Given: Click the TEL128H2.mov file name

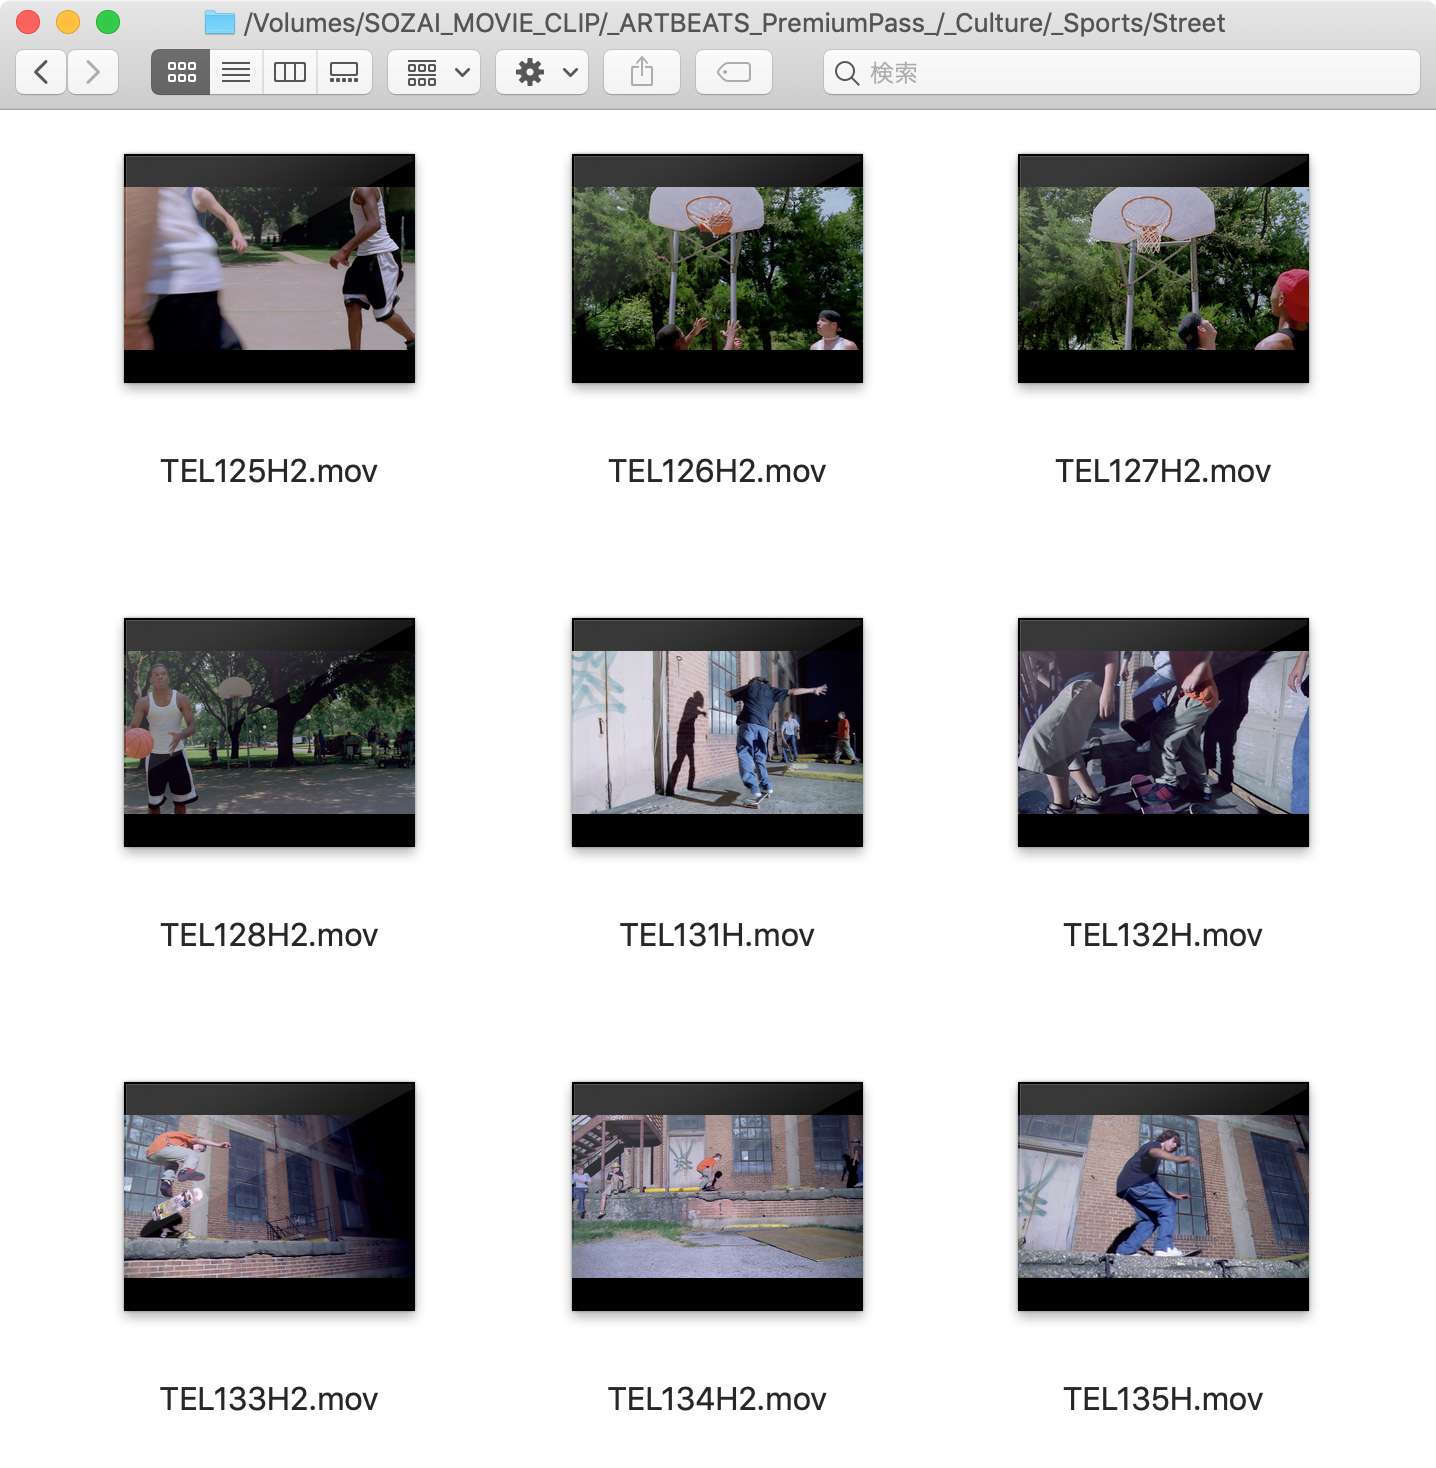Looking at the screenshot, I should click(x=269, y=935).
